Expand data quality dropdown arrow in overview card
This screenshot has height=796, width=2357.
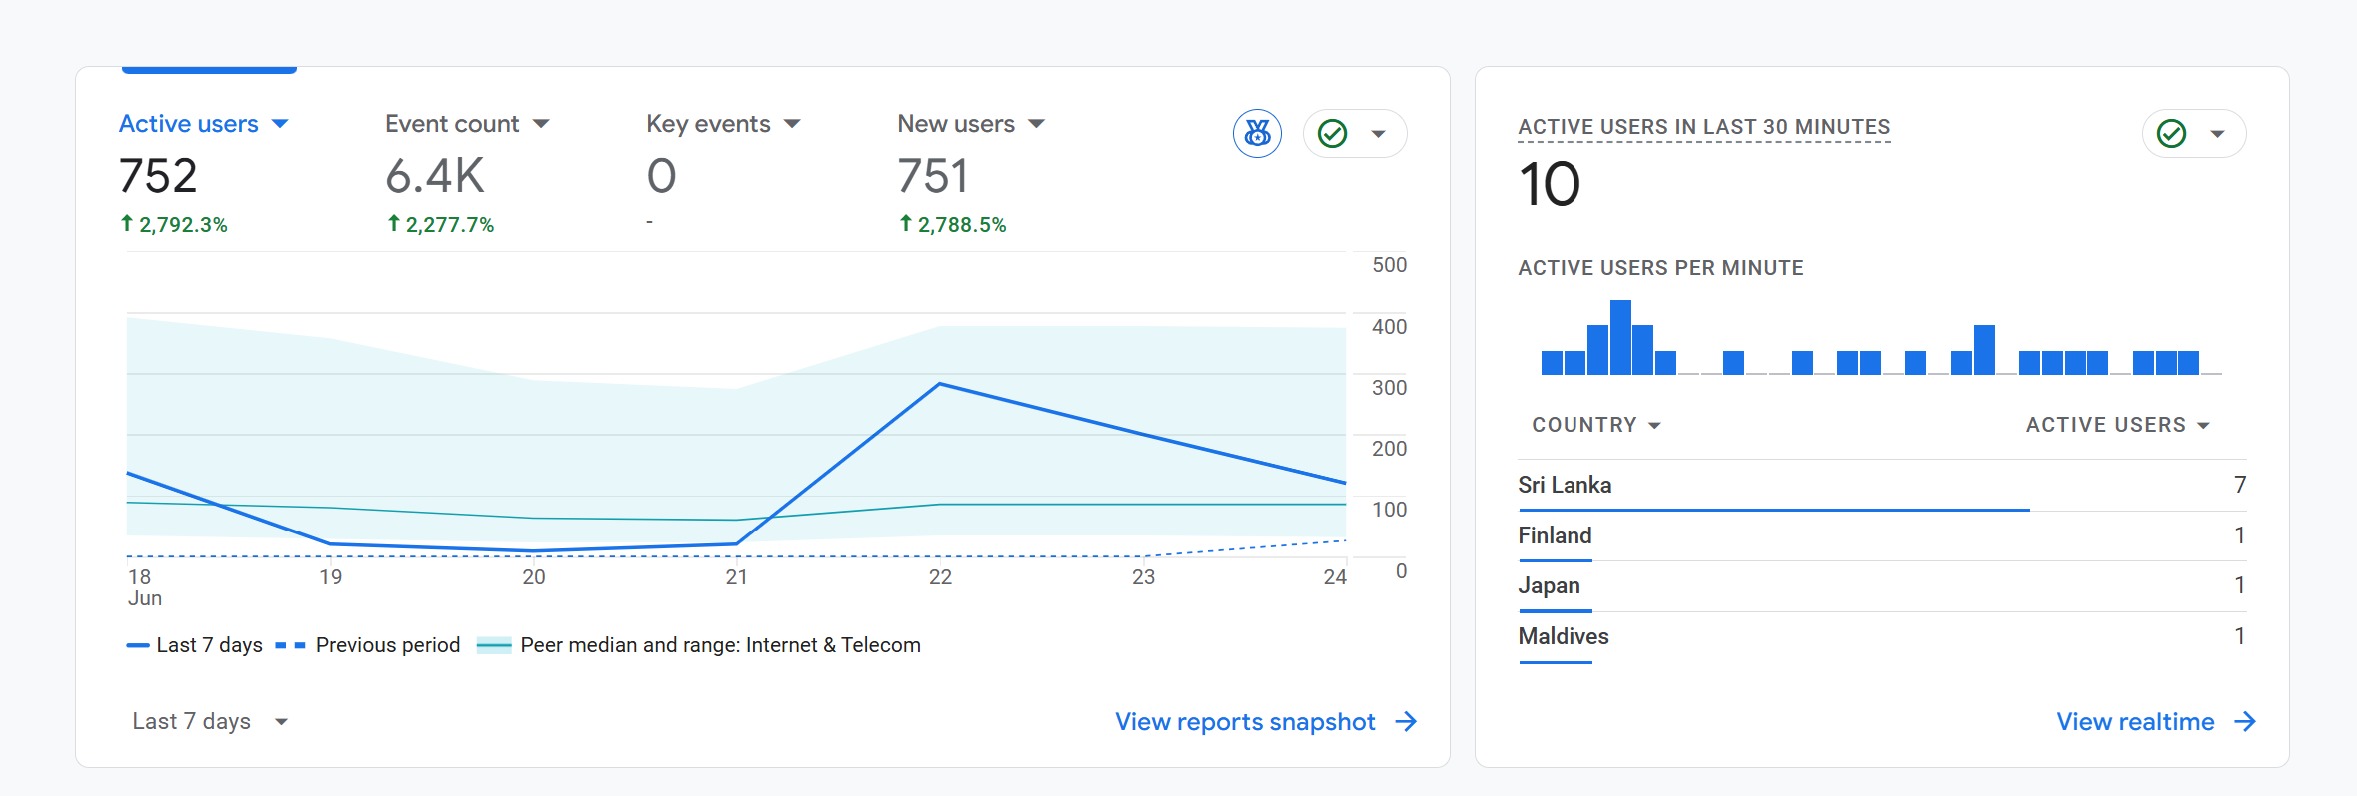(x=1378, y=134)
